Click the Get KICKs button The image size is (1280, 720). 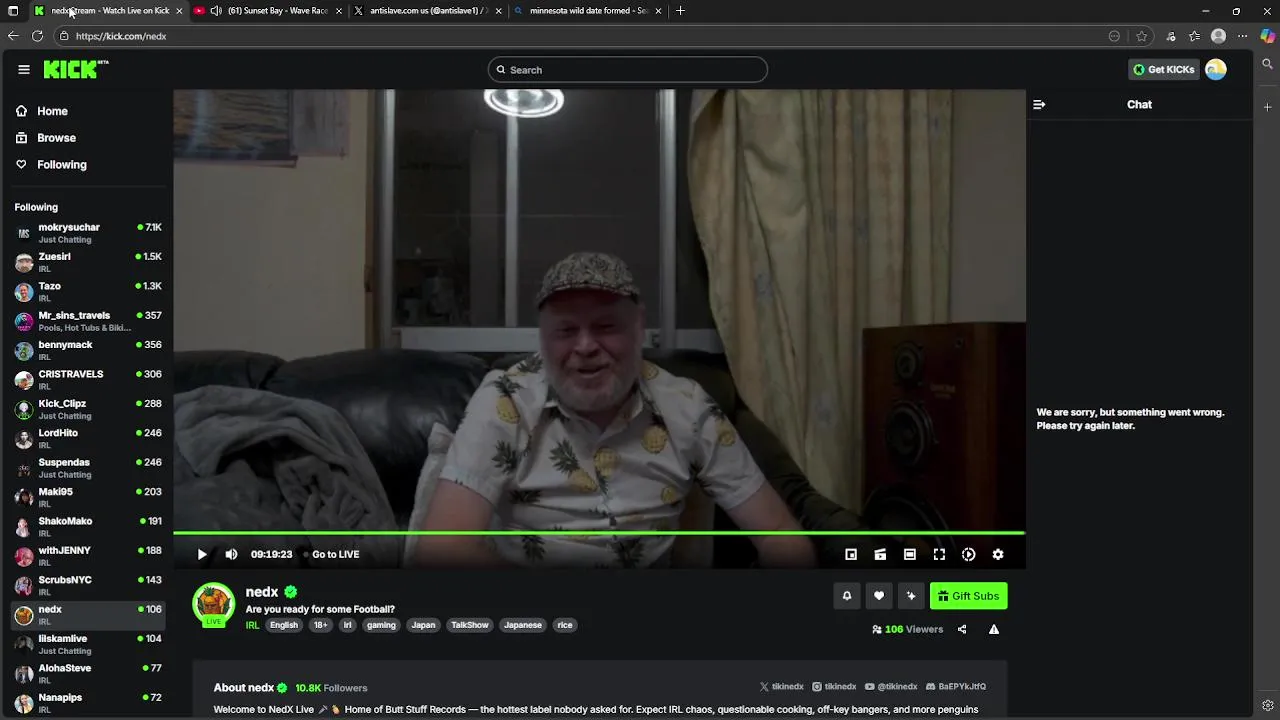1163,69
